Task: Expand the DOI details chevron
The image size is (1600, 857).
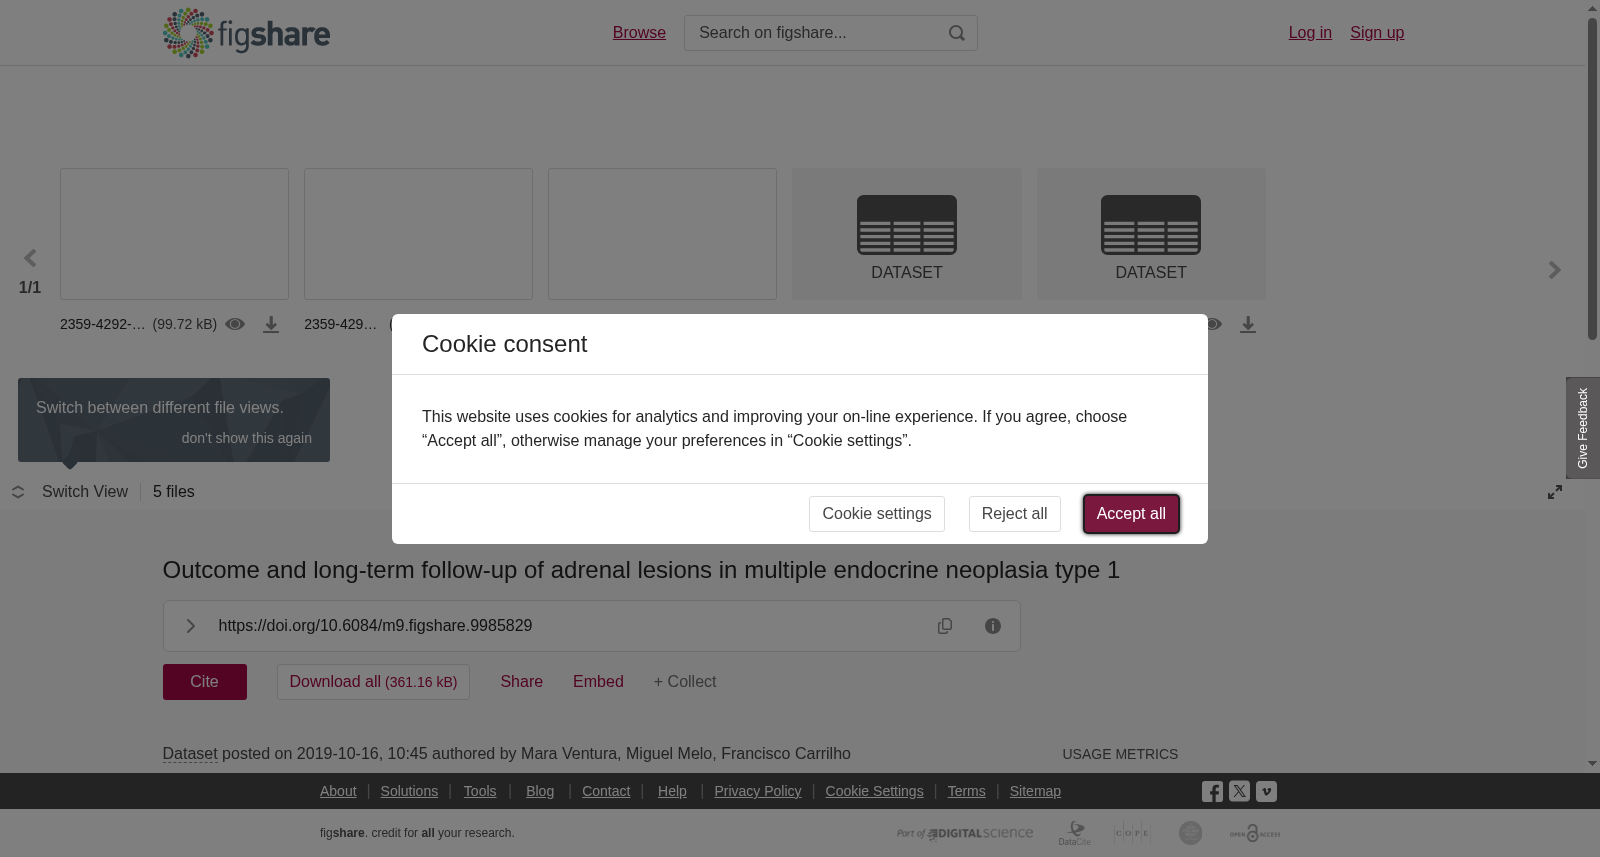Action: click(x=190, y=626)
